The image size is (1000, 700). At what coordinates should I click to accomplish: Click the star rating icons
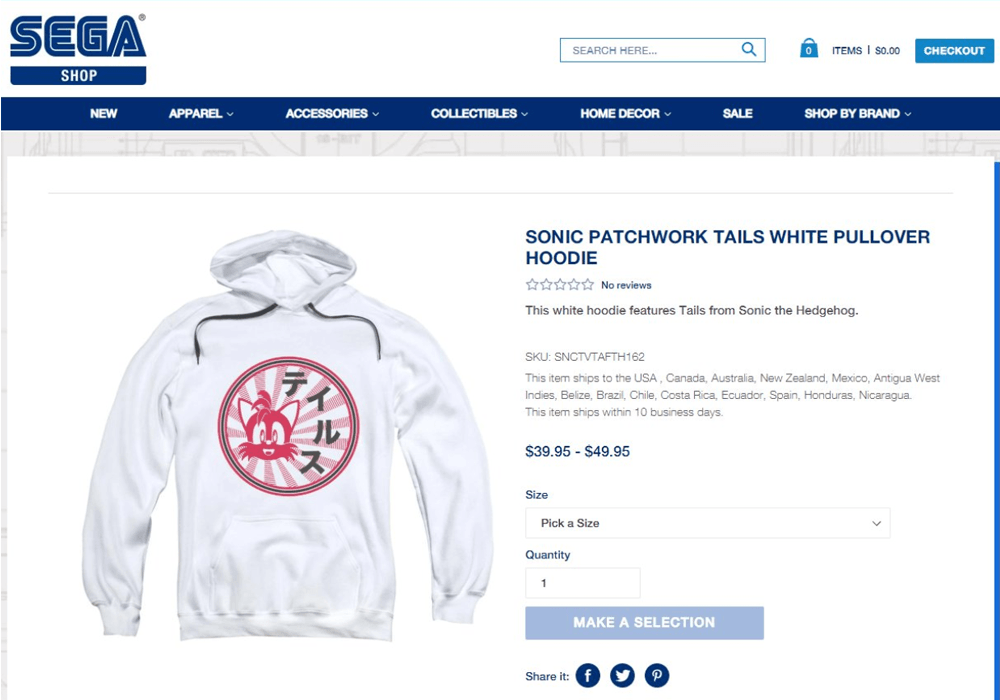(560, 285)
